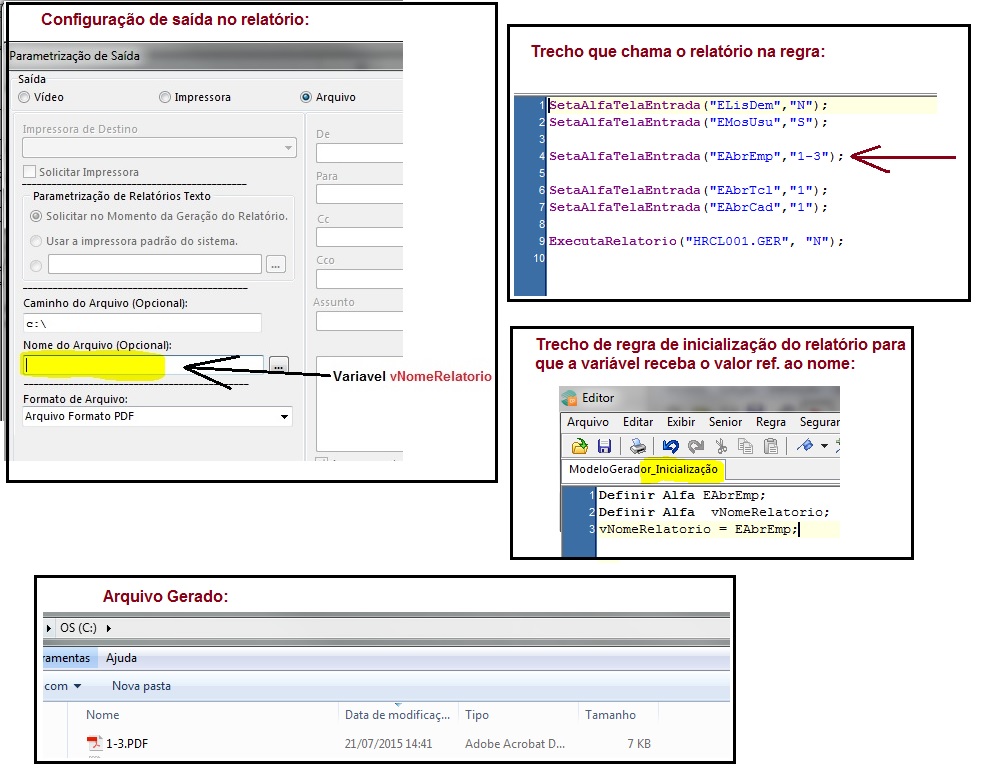The width and height of the screenshot is (984, 778).
Task: Click the Copy icon in Editor toolbar
Action: click(745, 446)
